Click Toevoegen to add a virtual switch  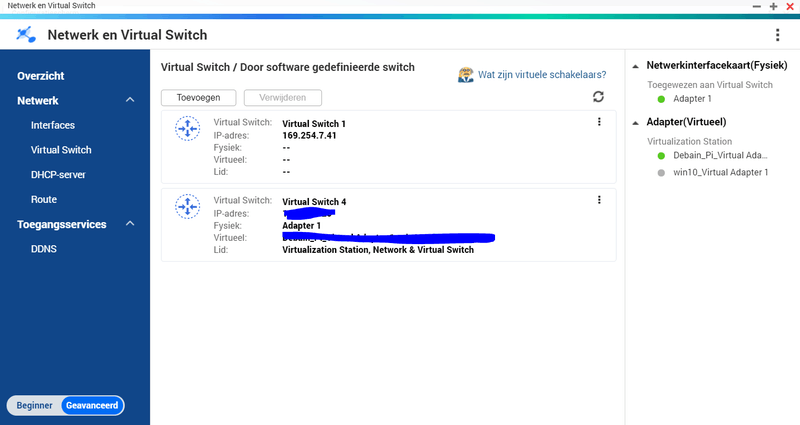(x=198, y=97)
